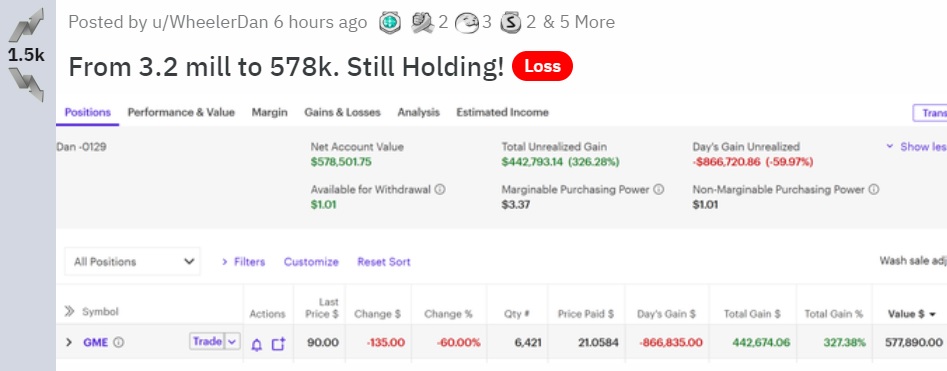
Task: Open the All Positions dropdown
Action: (132, 262)
